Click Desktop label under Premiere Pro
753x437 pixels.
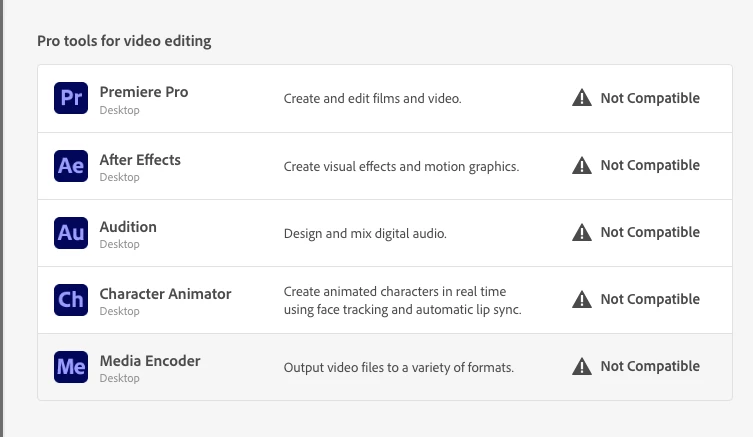(120, 110)
